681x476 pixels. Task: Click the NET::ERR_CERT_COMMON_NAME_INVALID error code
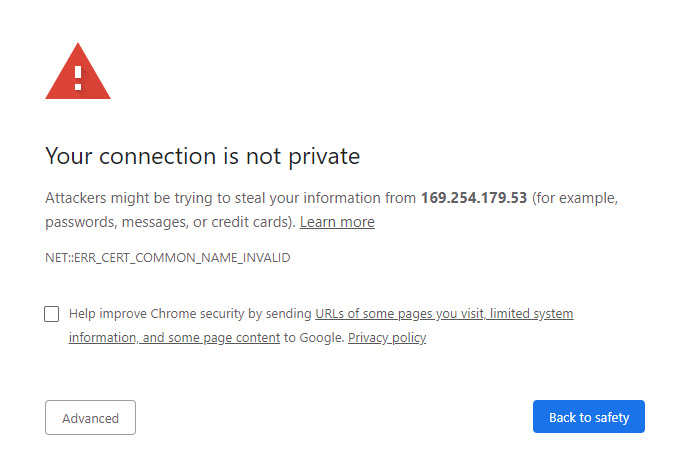pyautogui.click(x=167, y=258)
